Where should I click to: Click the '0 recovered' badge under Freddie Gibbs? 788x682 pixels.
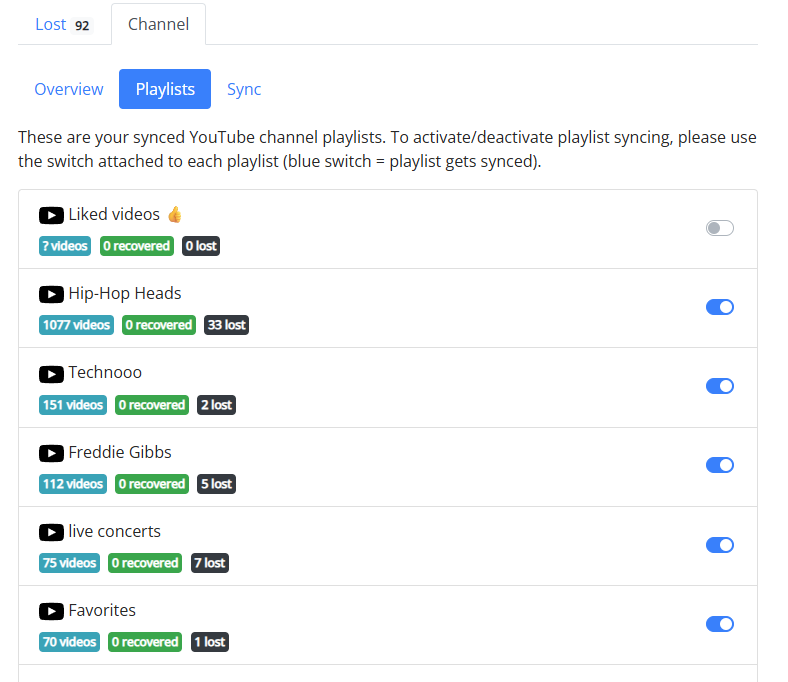[x=152, y=484]
